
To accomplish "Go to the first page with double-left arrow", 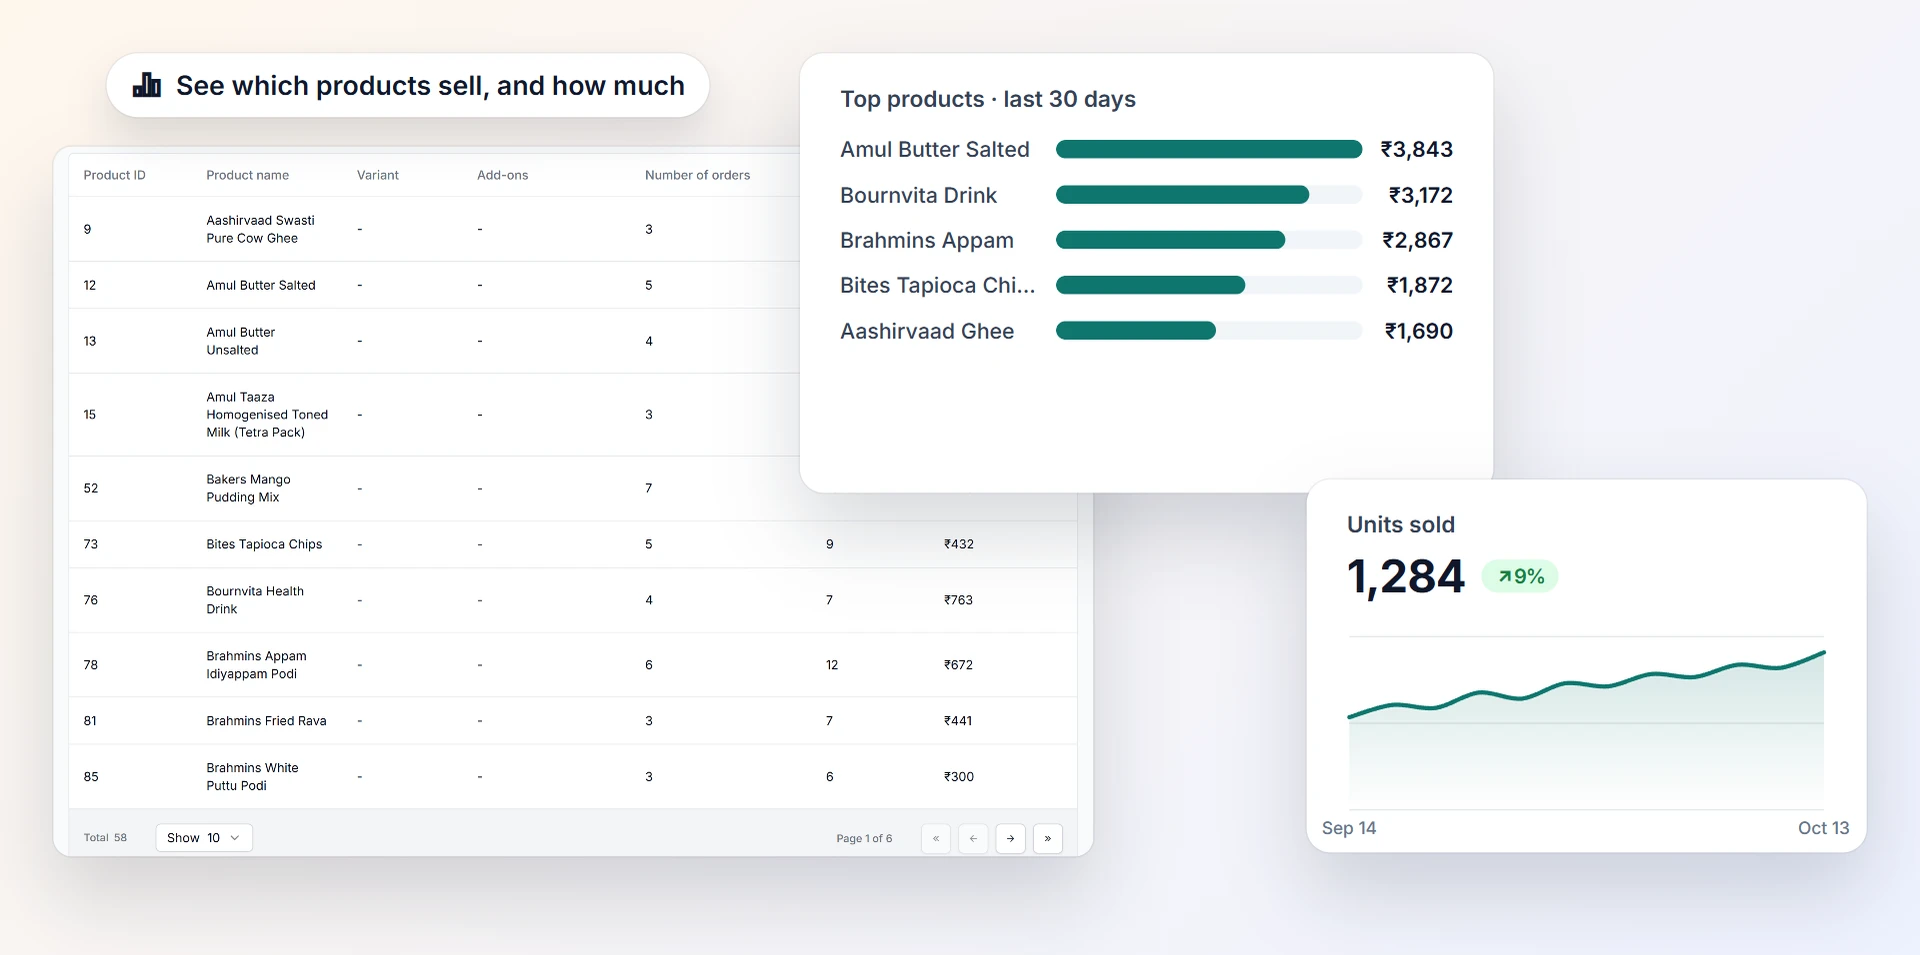I will click(936, 838).
